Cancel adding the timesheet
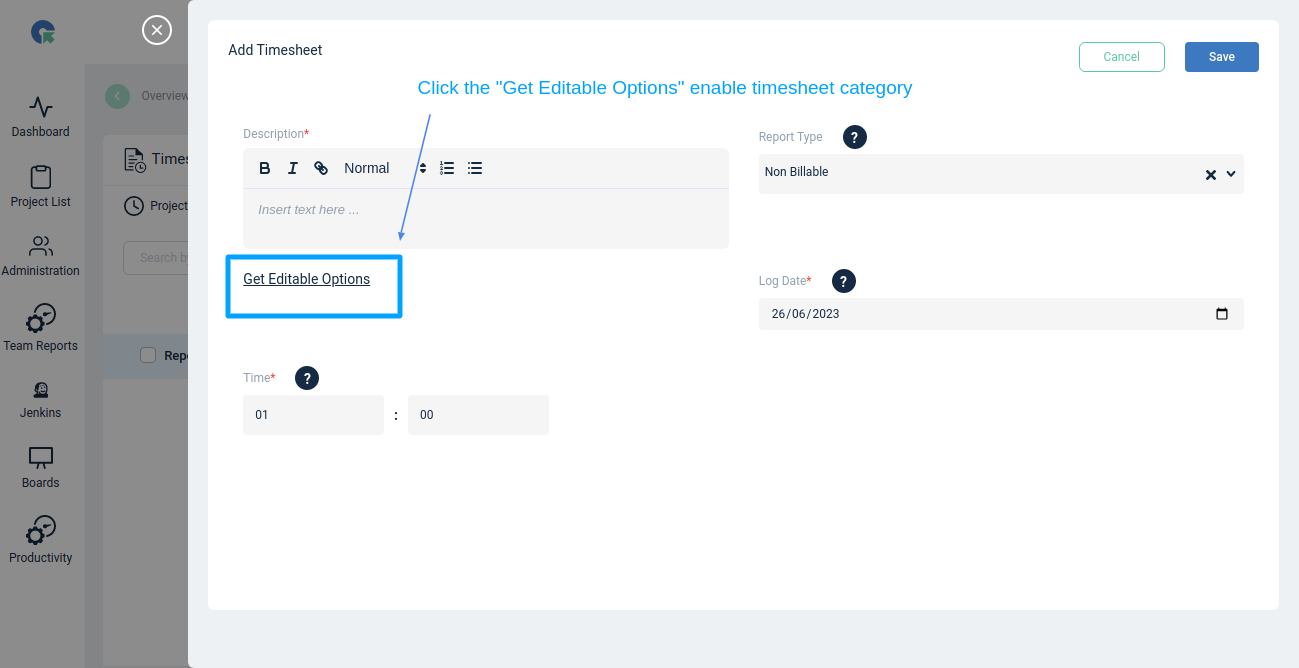 pyautogui.click(x=1122, y=57)
